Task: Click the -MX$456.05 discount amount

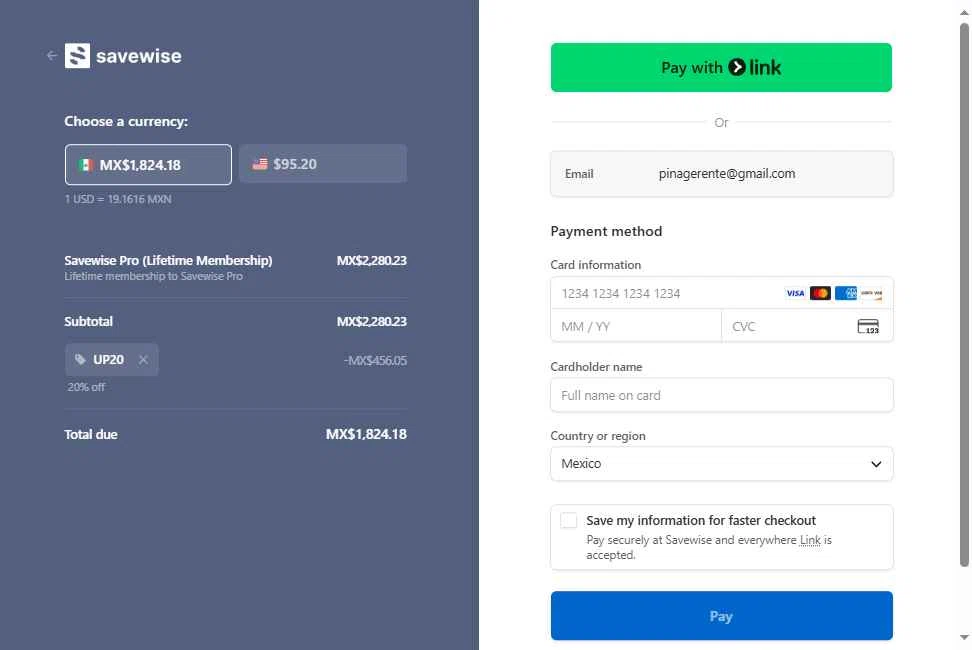Action: (x=376, y=360)
